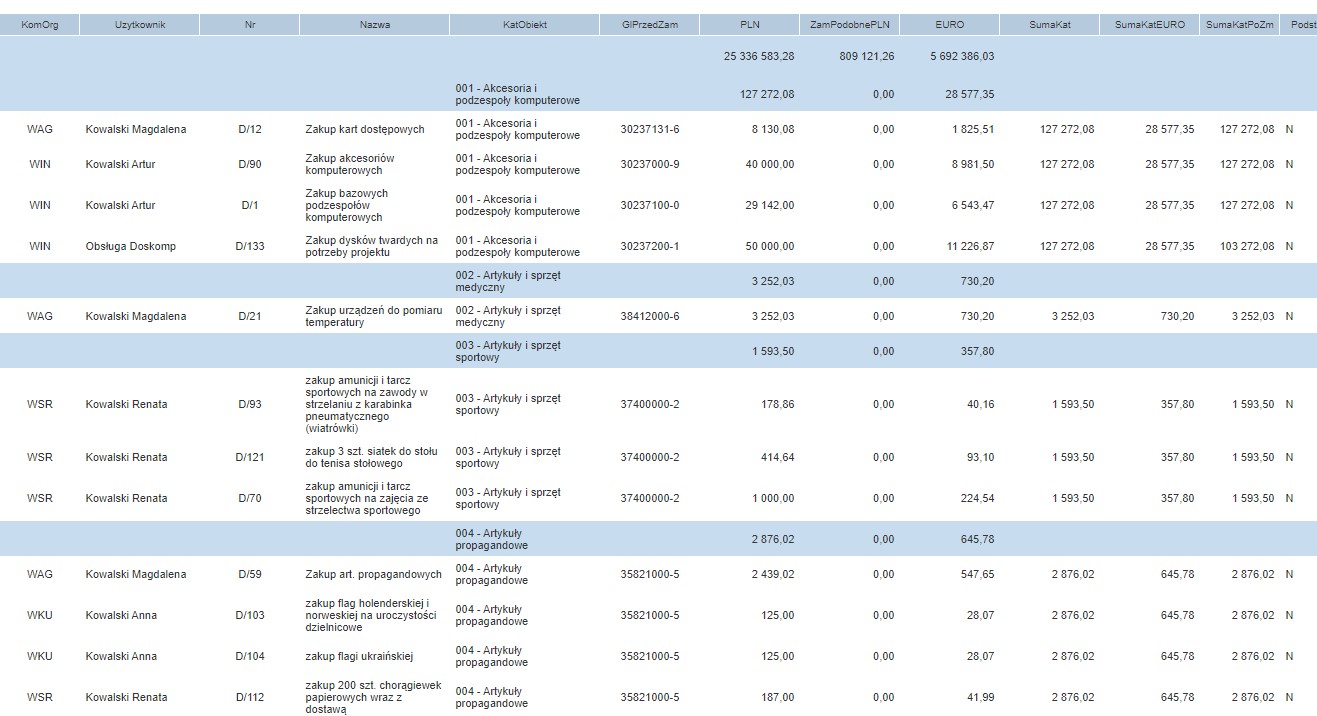
Task: Click amount 40 000,00
Action: click(770, 164)
